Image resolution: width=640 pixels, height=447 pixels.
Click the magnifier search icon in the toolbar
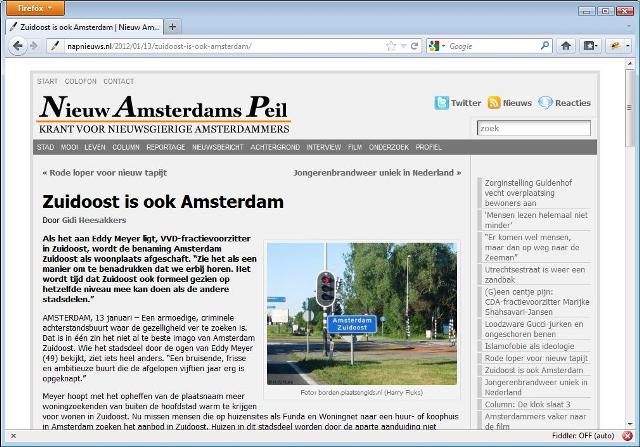pyautogui.click(x=545, y=46)
